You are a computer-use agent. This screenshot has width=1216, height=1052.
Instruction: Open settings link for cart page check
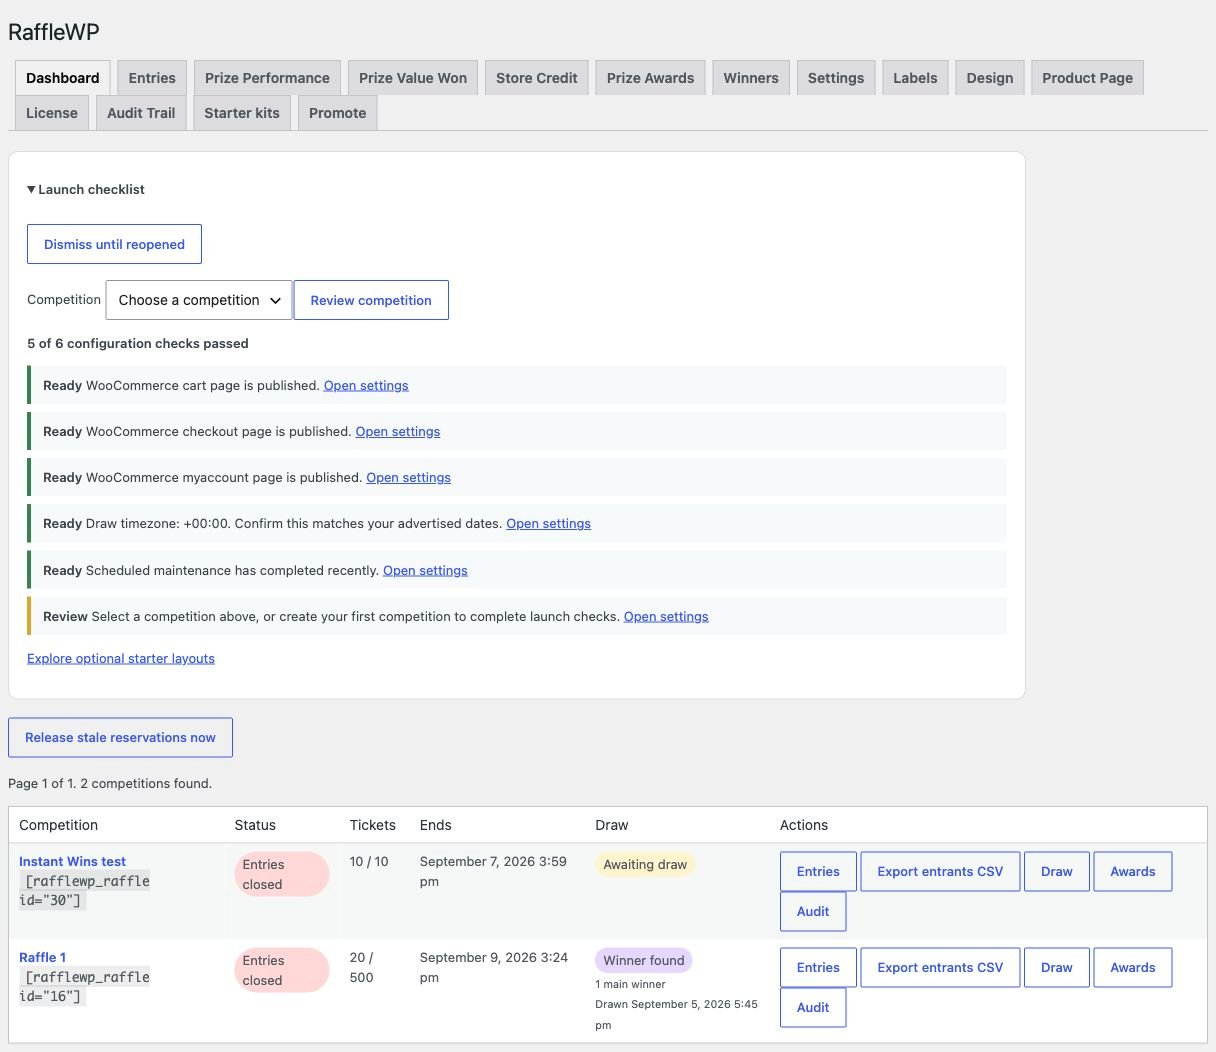click(366, 385)
